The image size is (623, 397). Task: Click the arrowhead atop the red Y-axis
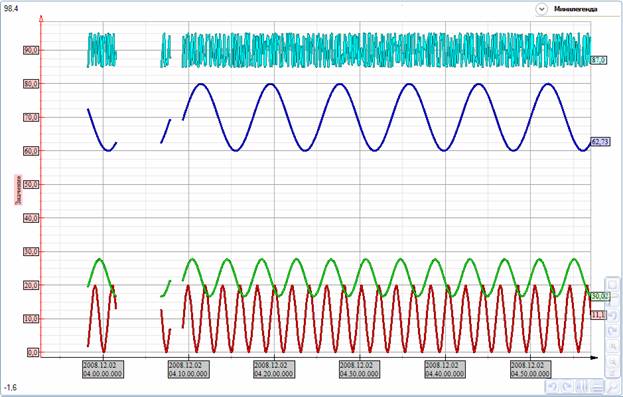click(x=41, y=18)
